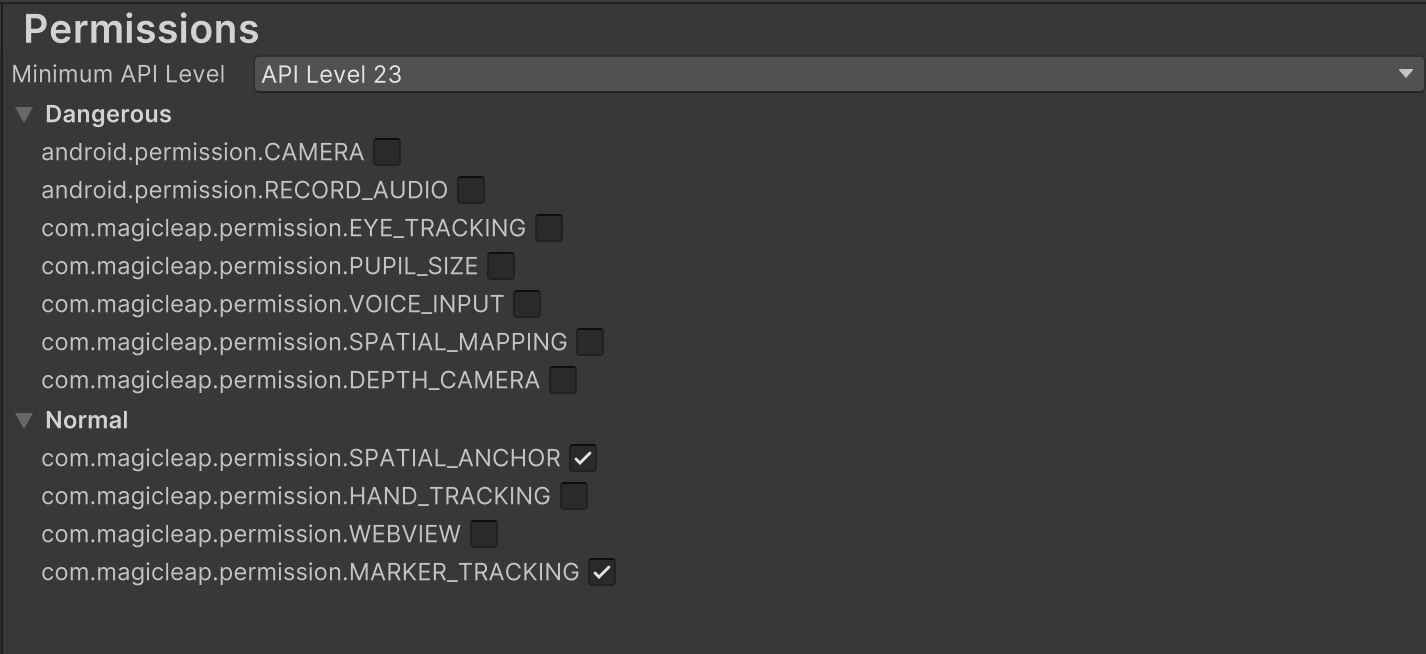The height and width of the screenshot is (654, 1426).
Task: Select the API Level 23 combo box
Action: pyautogui.click(x=700, y=73)
